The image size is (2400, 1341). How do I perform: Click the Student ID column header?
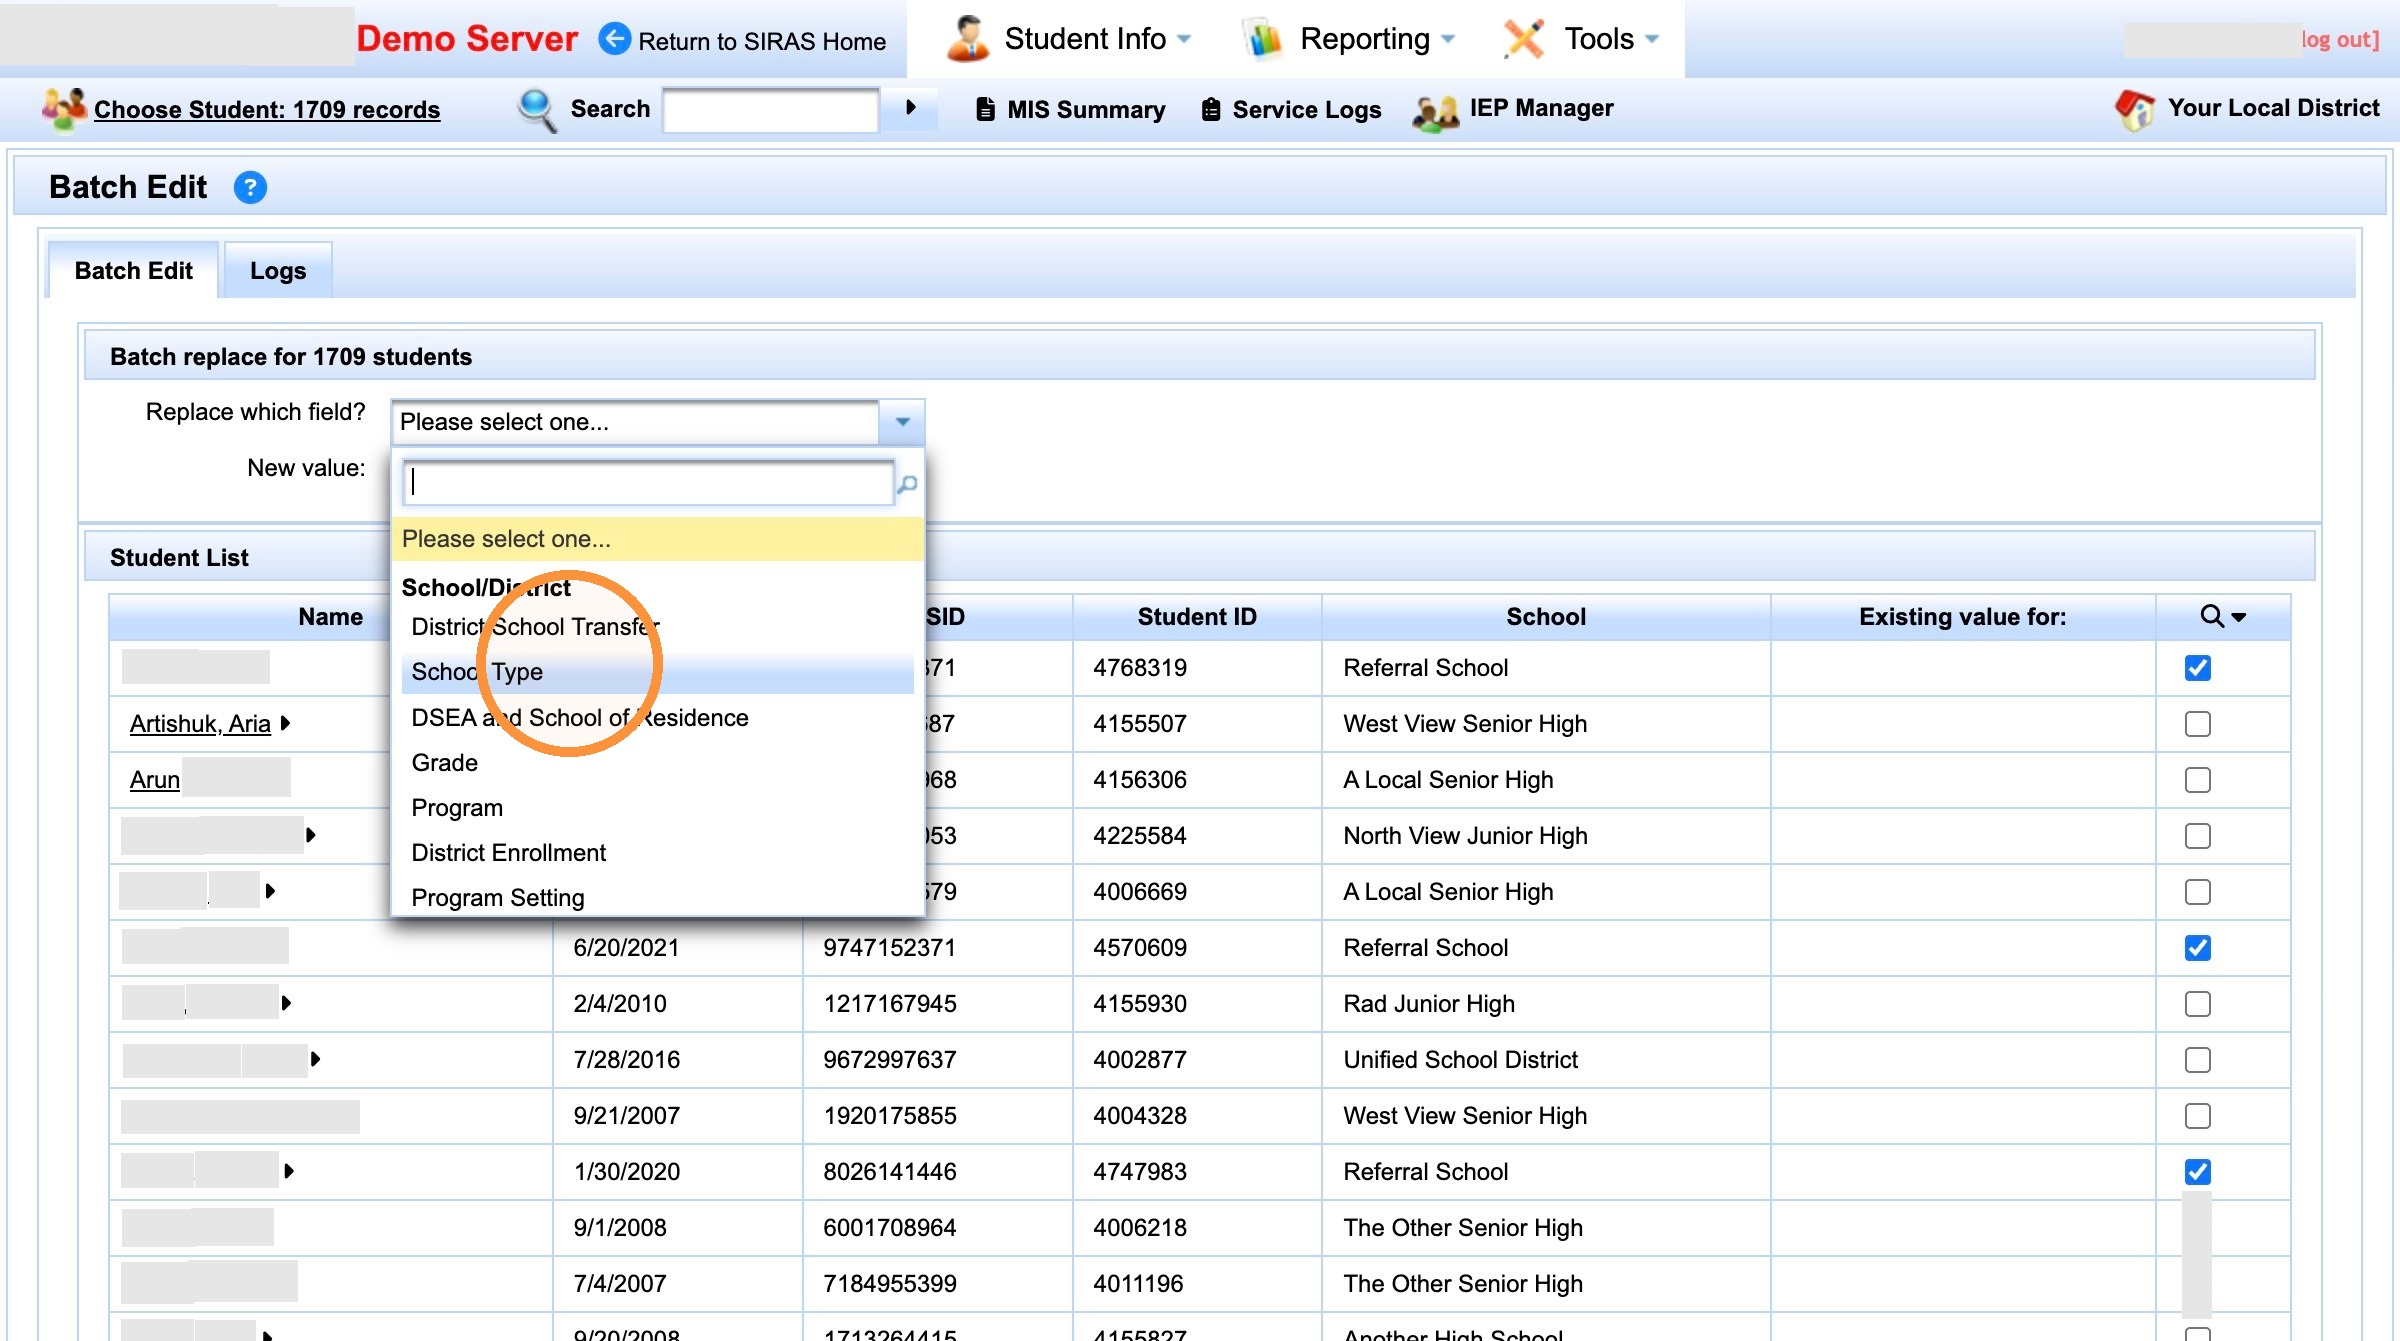1197,617
